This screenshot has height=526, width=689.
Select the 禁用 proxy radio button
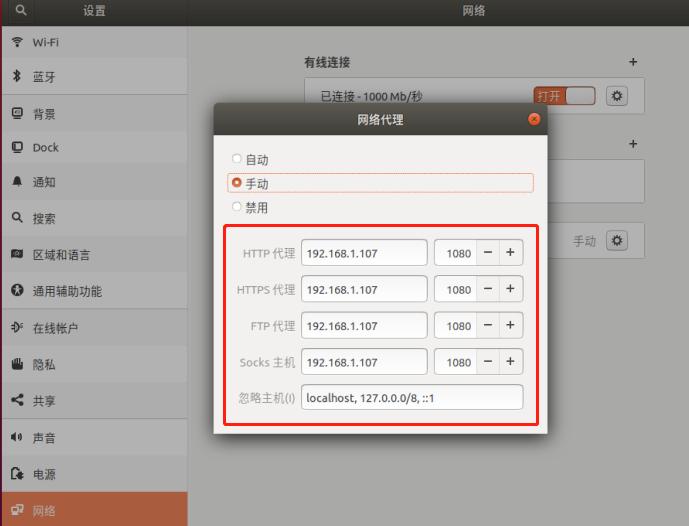pyautogui.click(x=236, y=206)
